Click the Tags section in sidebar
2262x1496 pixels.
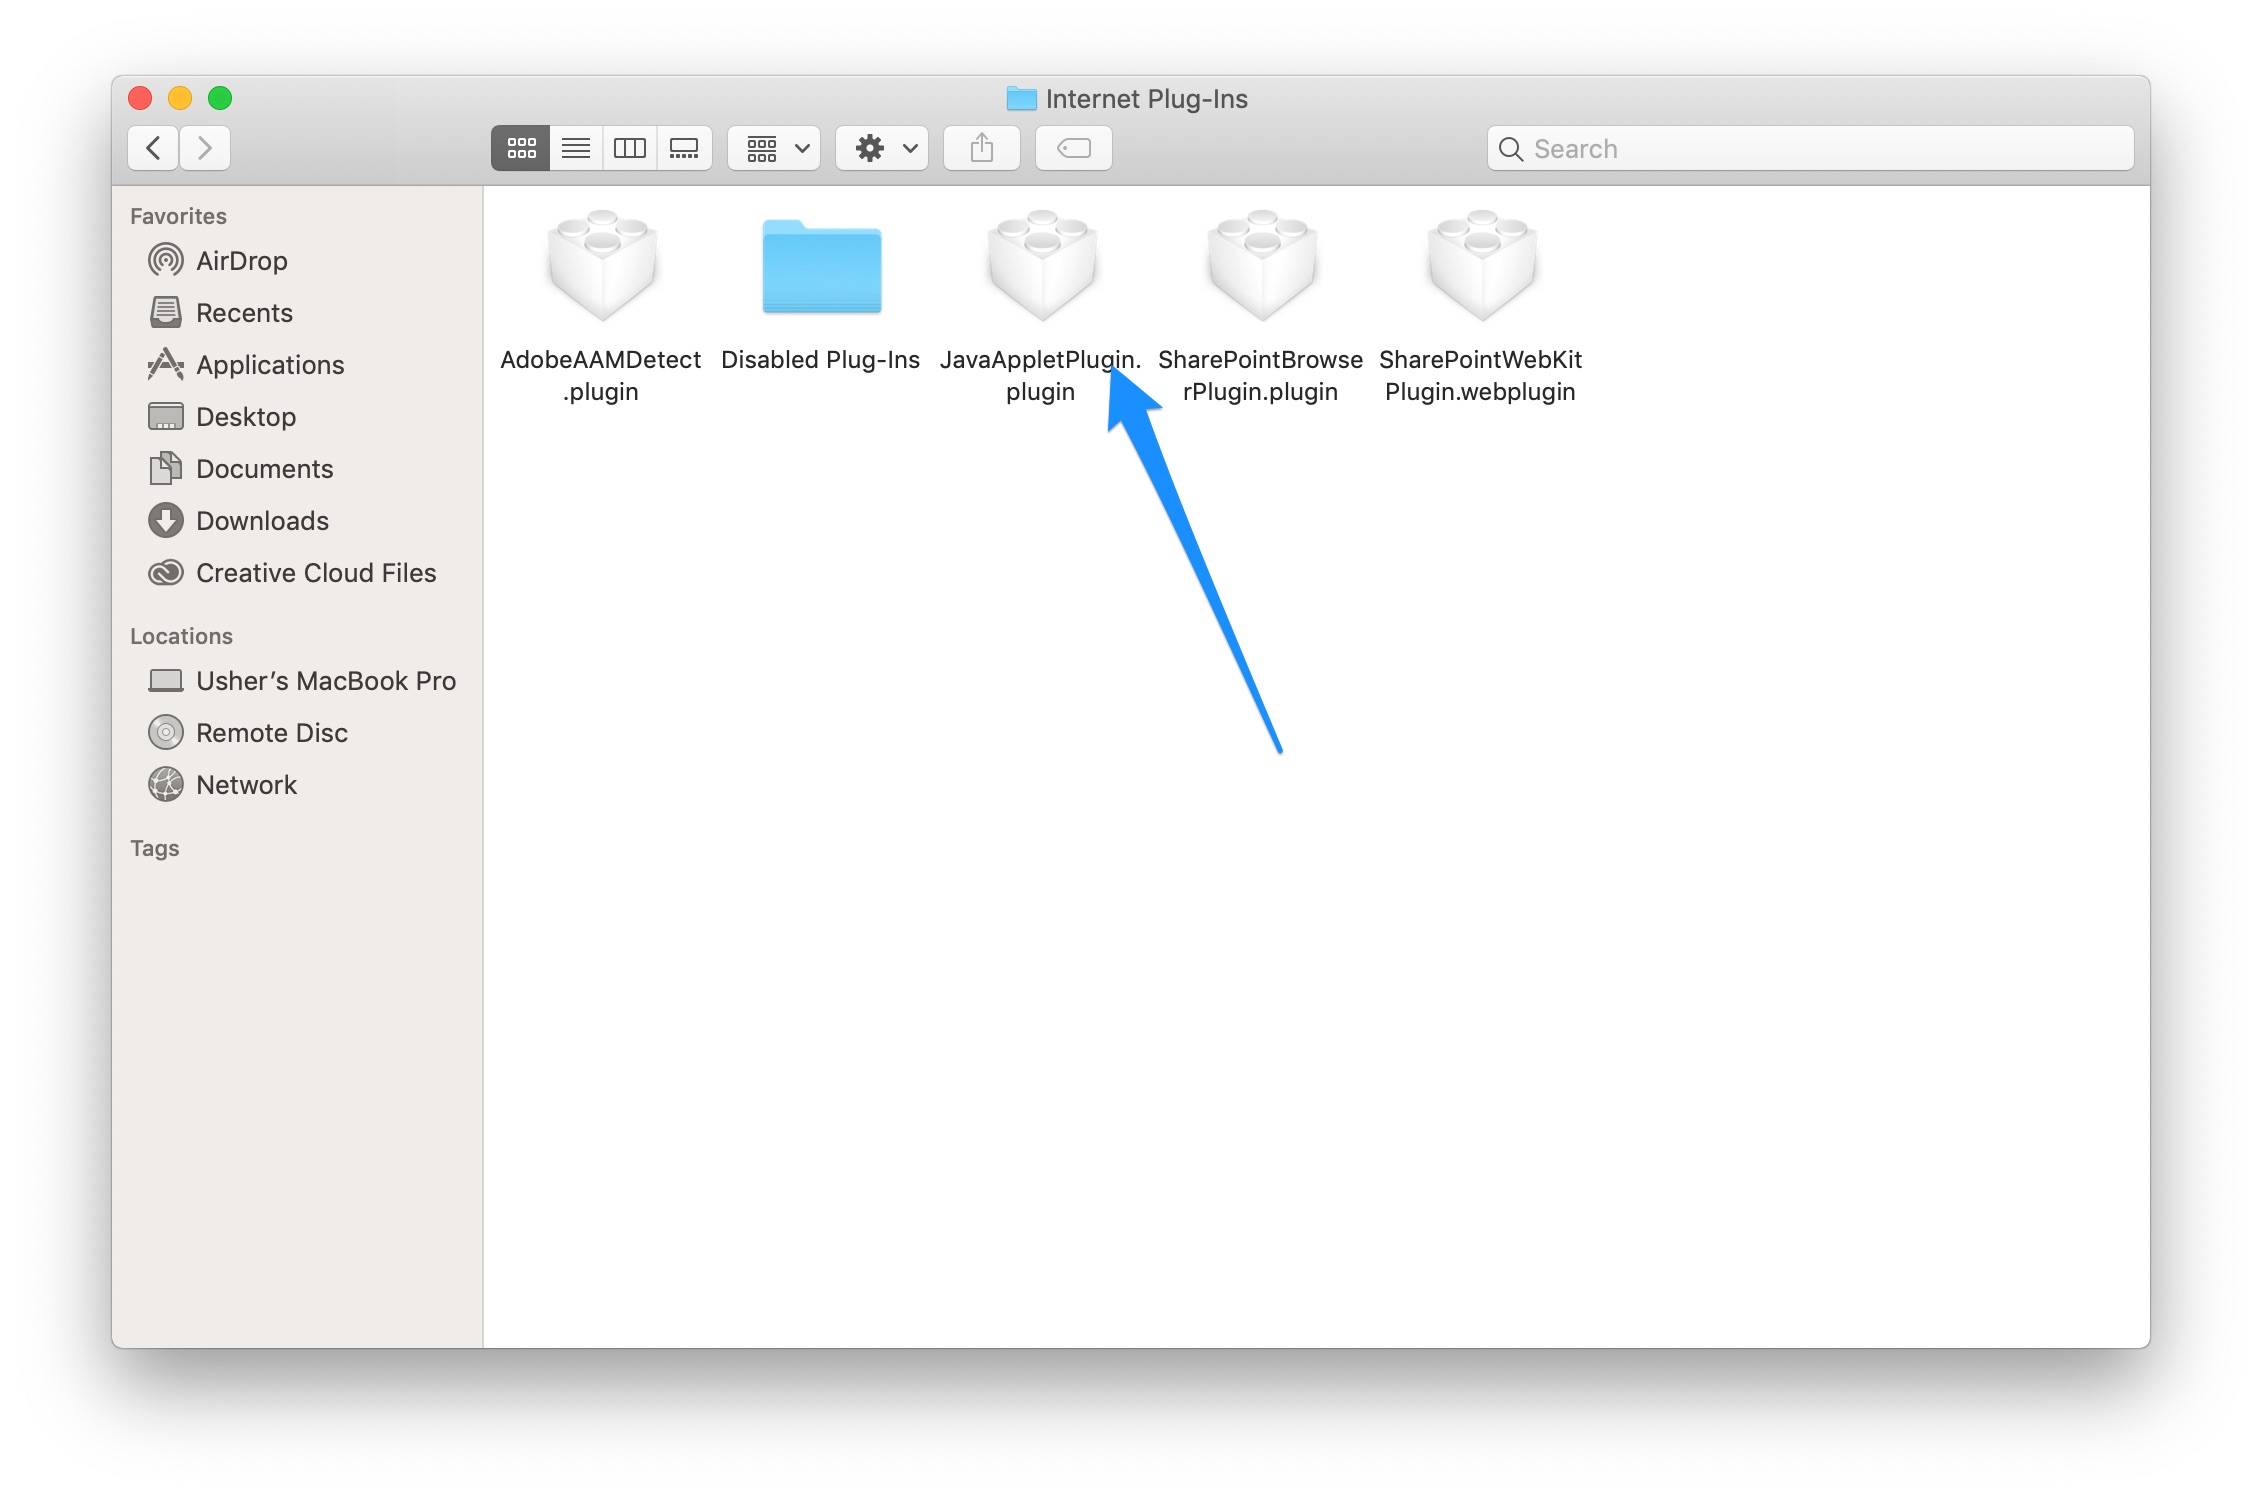(x=154, y=848)
